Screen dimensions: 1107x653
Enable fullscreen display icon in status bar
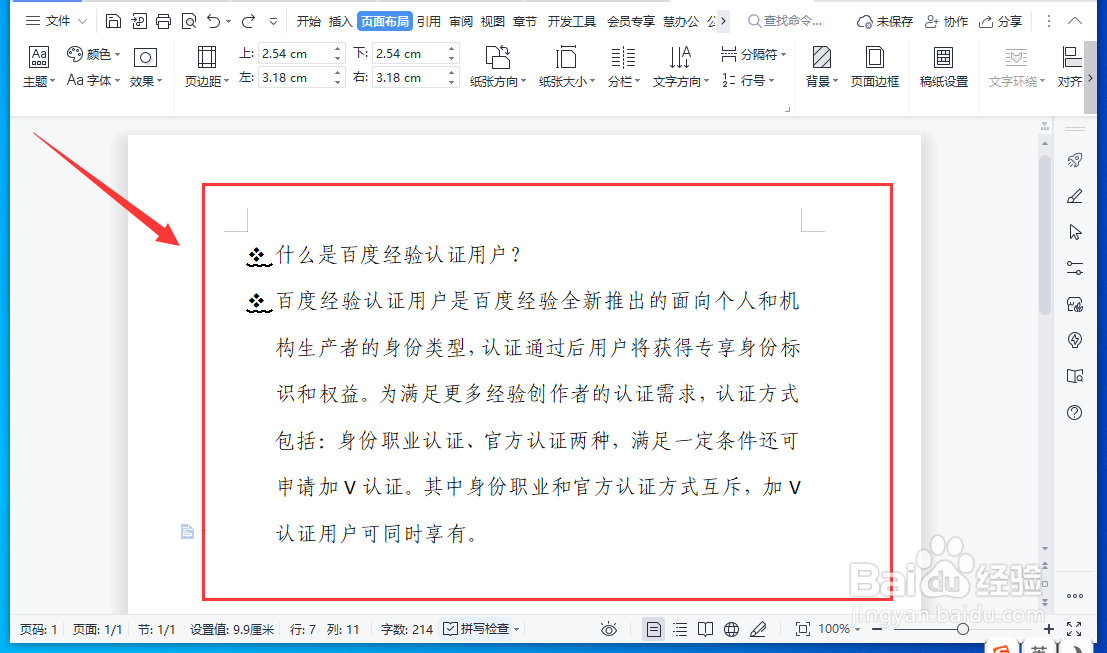click(x=1074, y=629)
